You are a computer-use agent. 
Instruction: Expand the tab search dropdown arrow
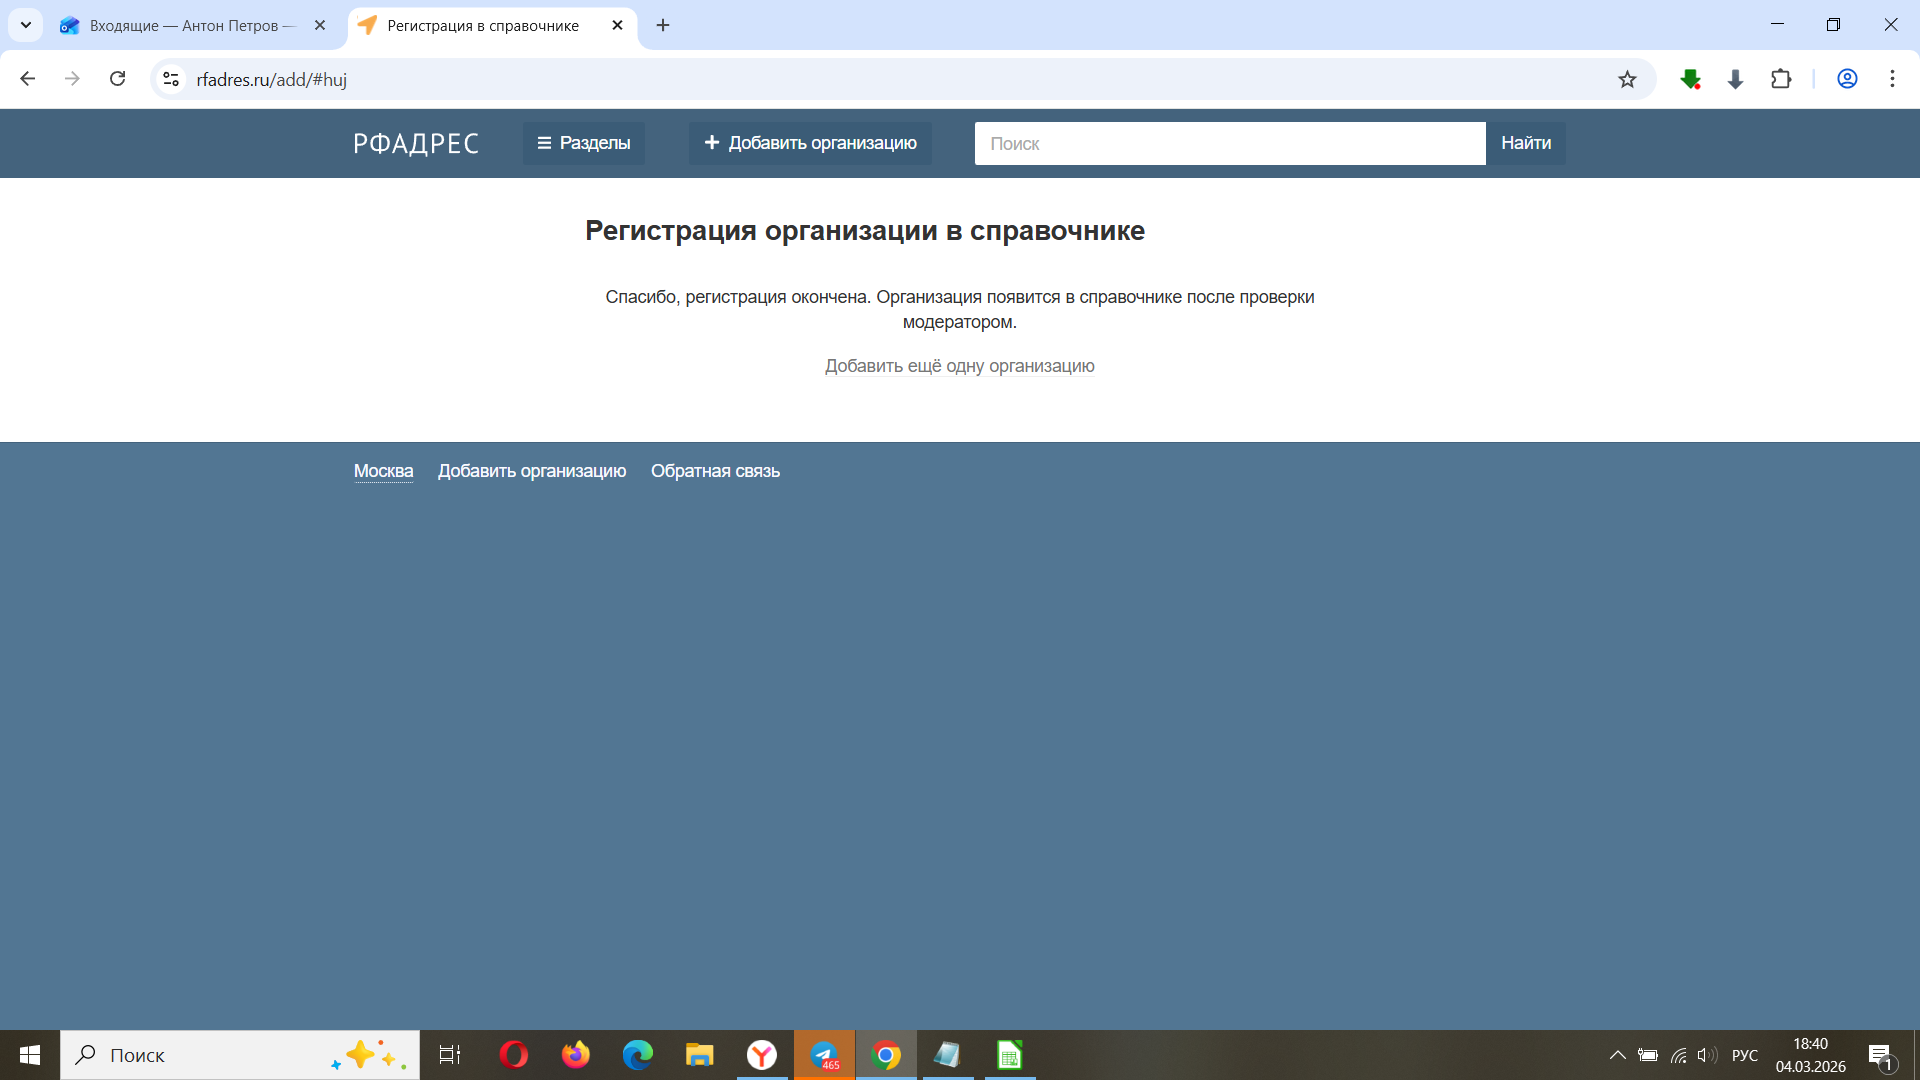click(26, 25)
